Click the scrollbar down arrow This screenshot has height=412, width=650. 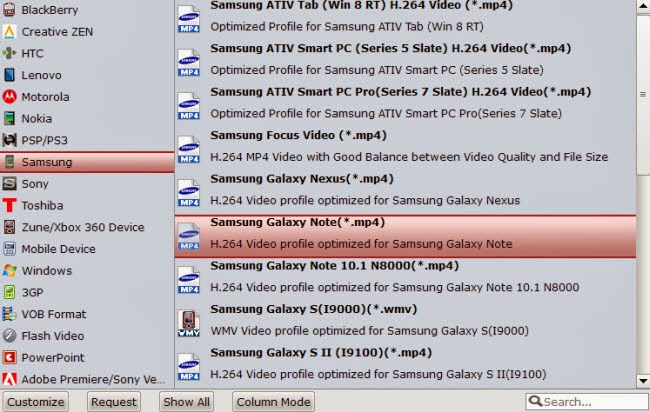pos(643,380)
